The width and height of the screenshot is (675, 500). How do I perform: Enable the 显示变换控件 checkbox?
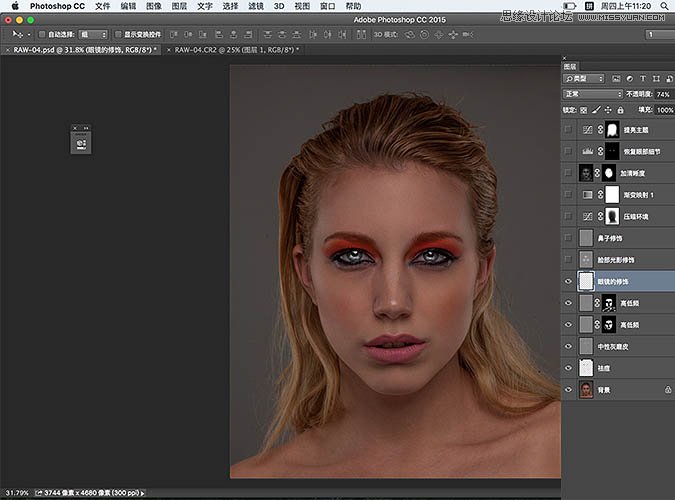pos(118,34)
